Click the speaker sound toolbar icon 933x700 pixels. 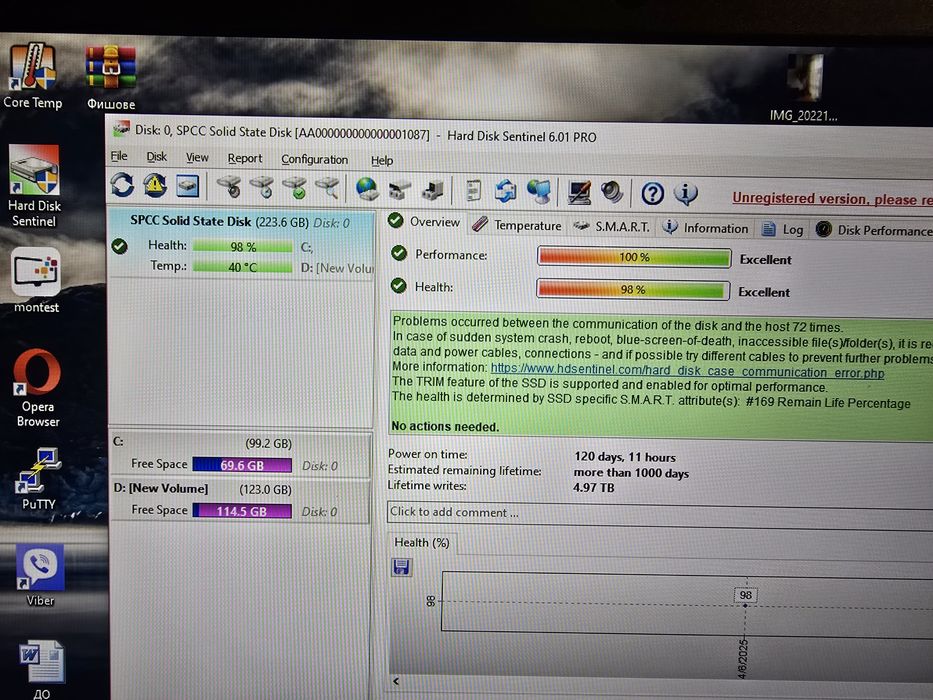pyautogui.click(x=612, y=193)
